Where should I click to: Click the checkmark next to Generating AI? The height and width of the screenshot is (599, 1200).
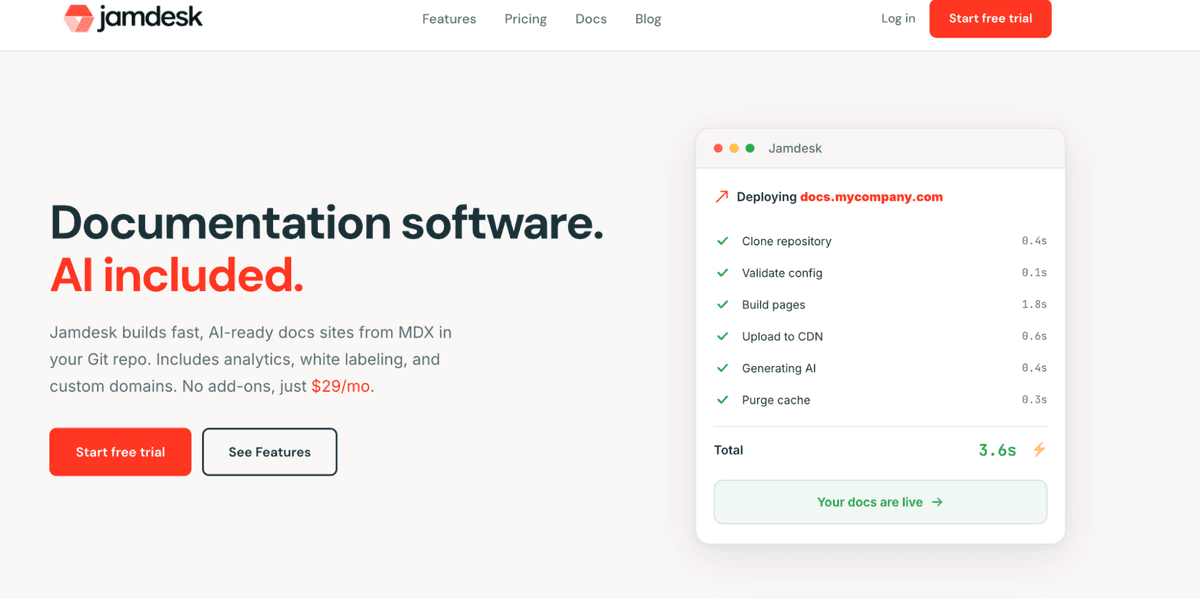[722, 368]
